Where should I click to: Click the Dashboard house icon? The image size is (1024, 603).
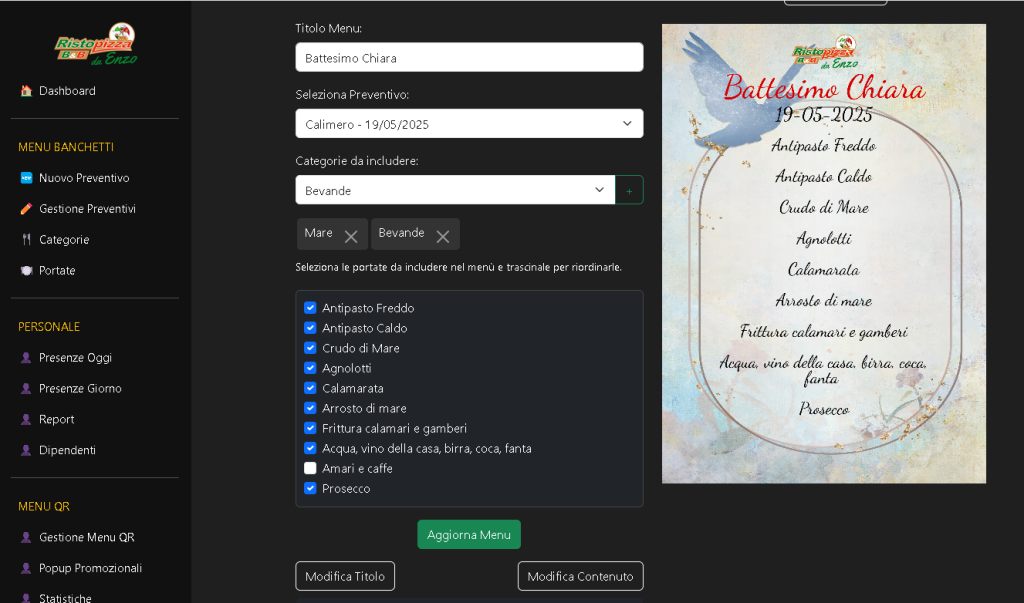coord(26,91)
